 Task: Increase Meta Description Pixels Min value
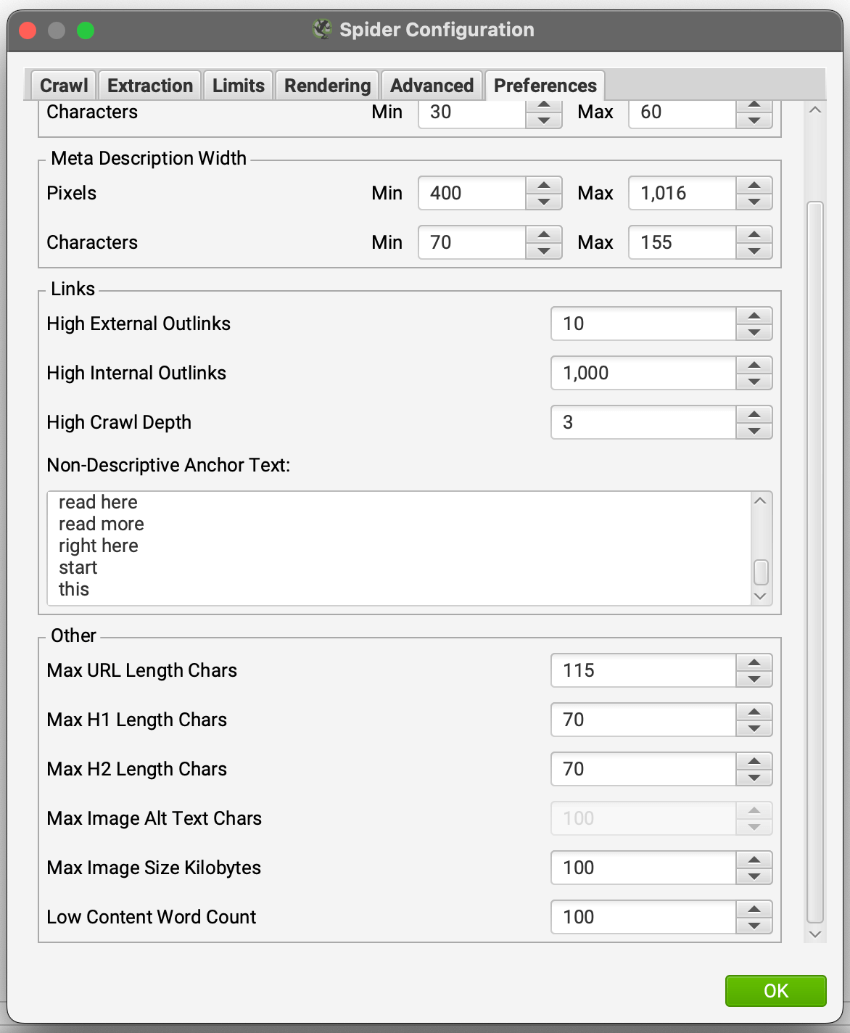point(543,185)
